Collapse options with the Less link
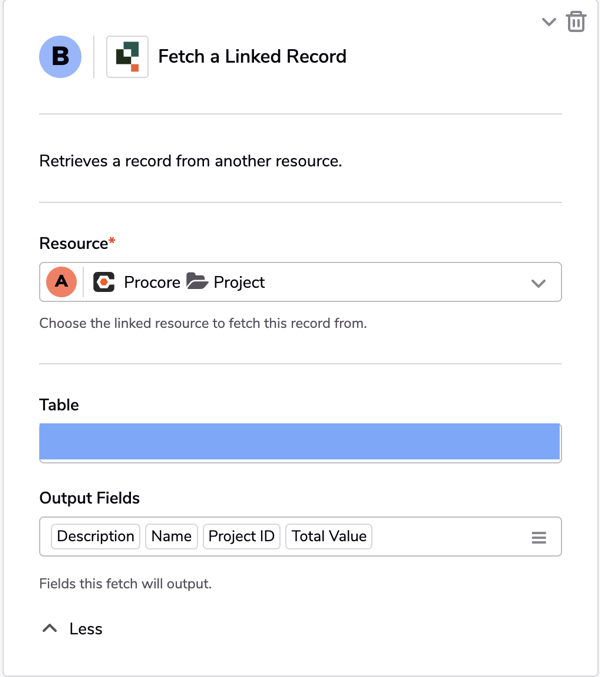 pyautogui.click(x=86, y=629)
